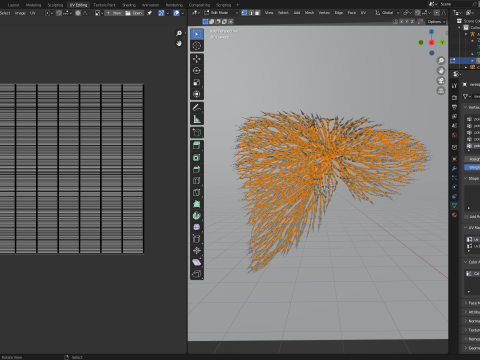Select the Edge Slide tool
This screenshot has width=480, height=360.
197,239
